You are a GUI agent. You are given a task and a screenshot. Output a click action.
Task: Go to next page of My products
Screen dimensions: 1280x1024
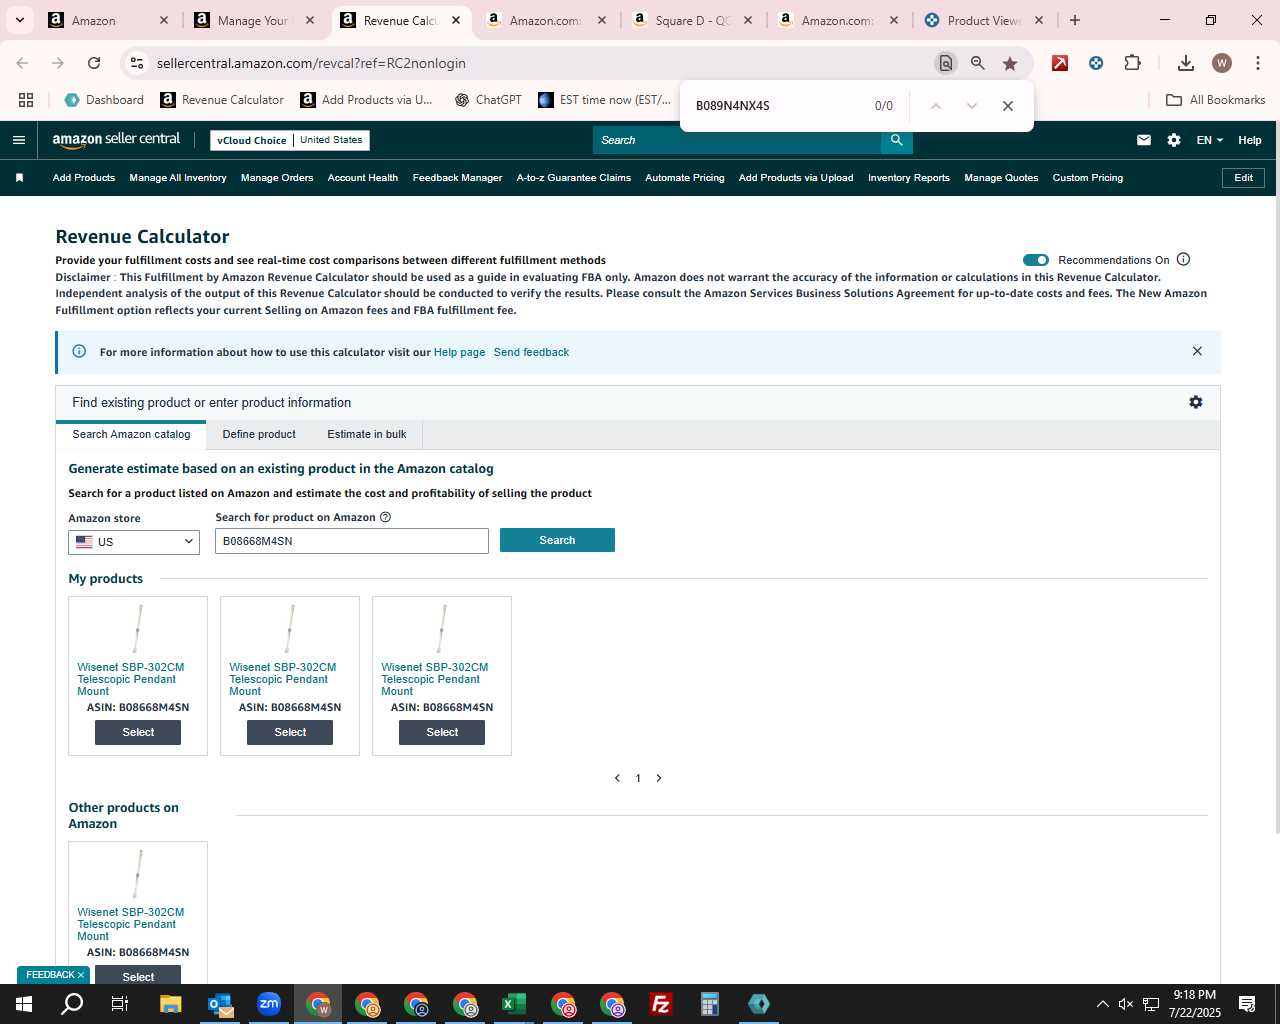[659, 778]
